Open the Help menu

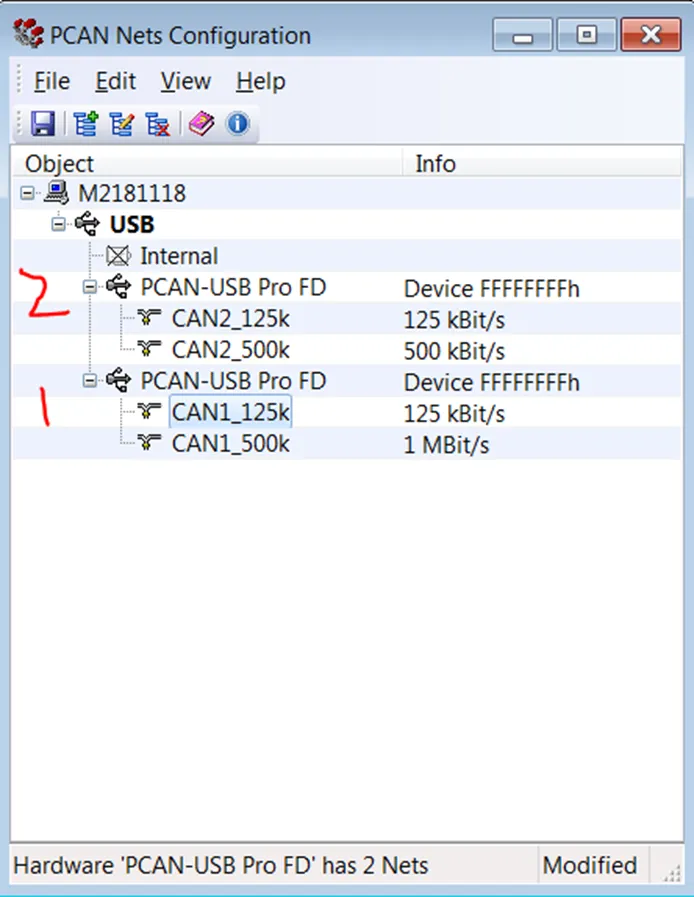[x=261, y=81]
